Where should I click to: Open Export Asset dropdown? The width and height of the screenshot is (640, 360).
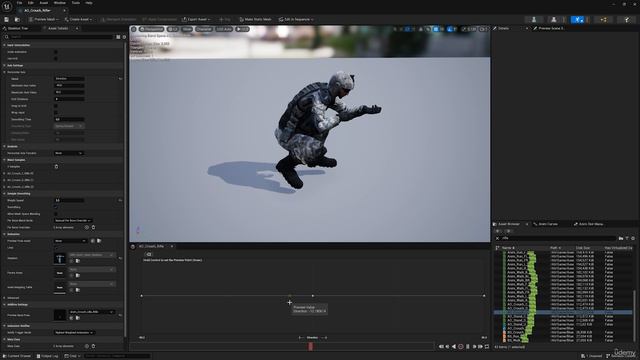[x=196, y=19]
